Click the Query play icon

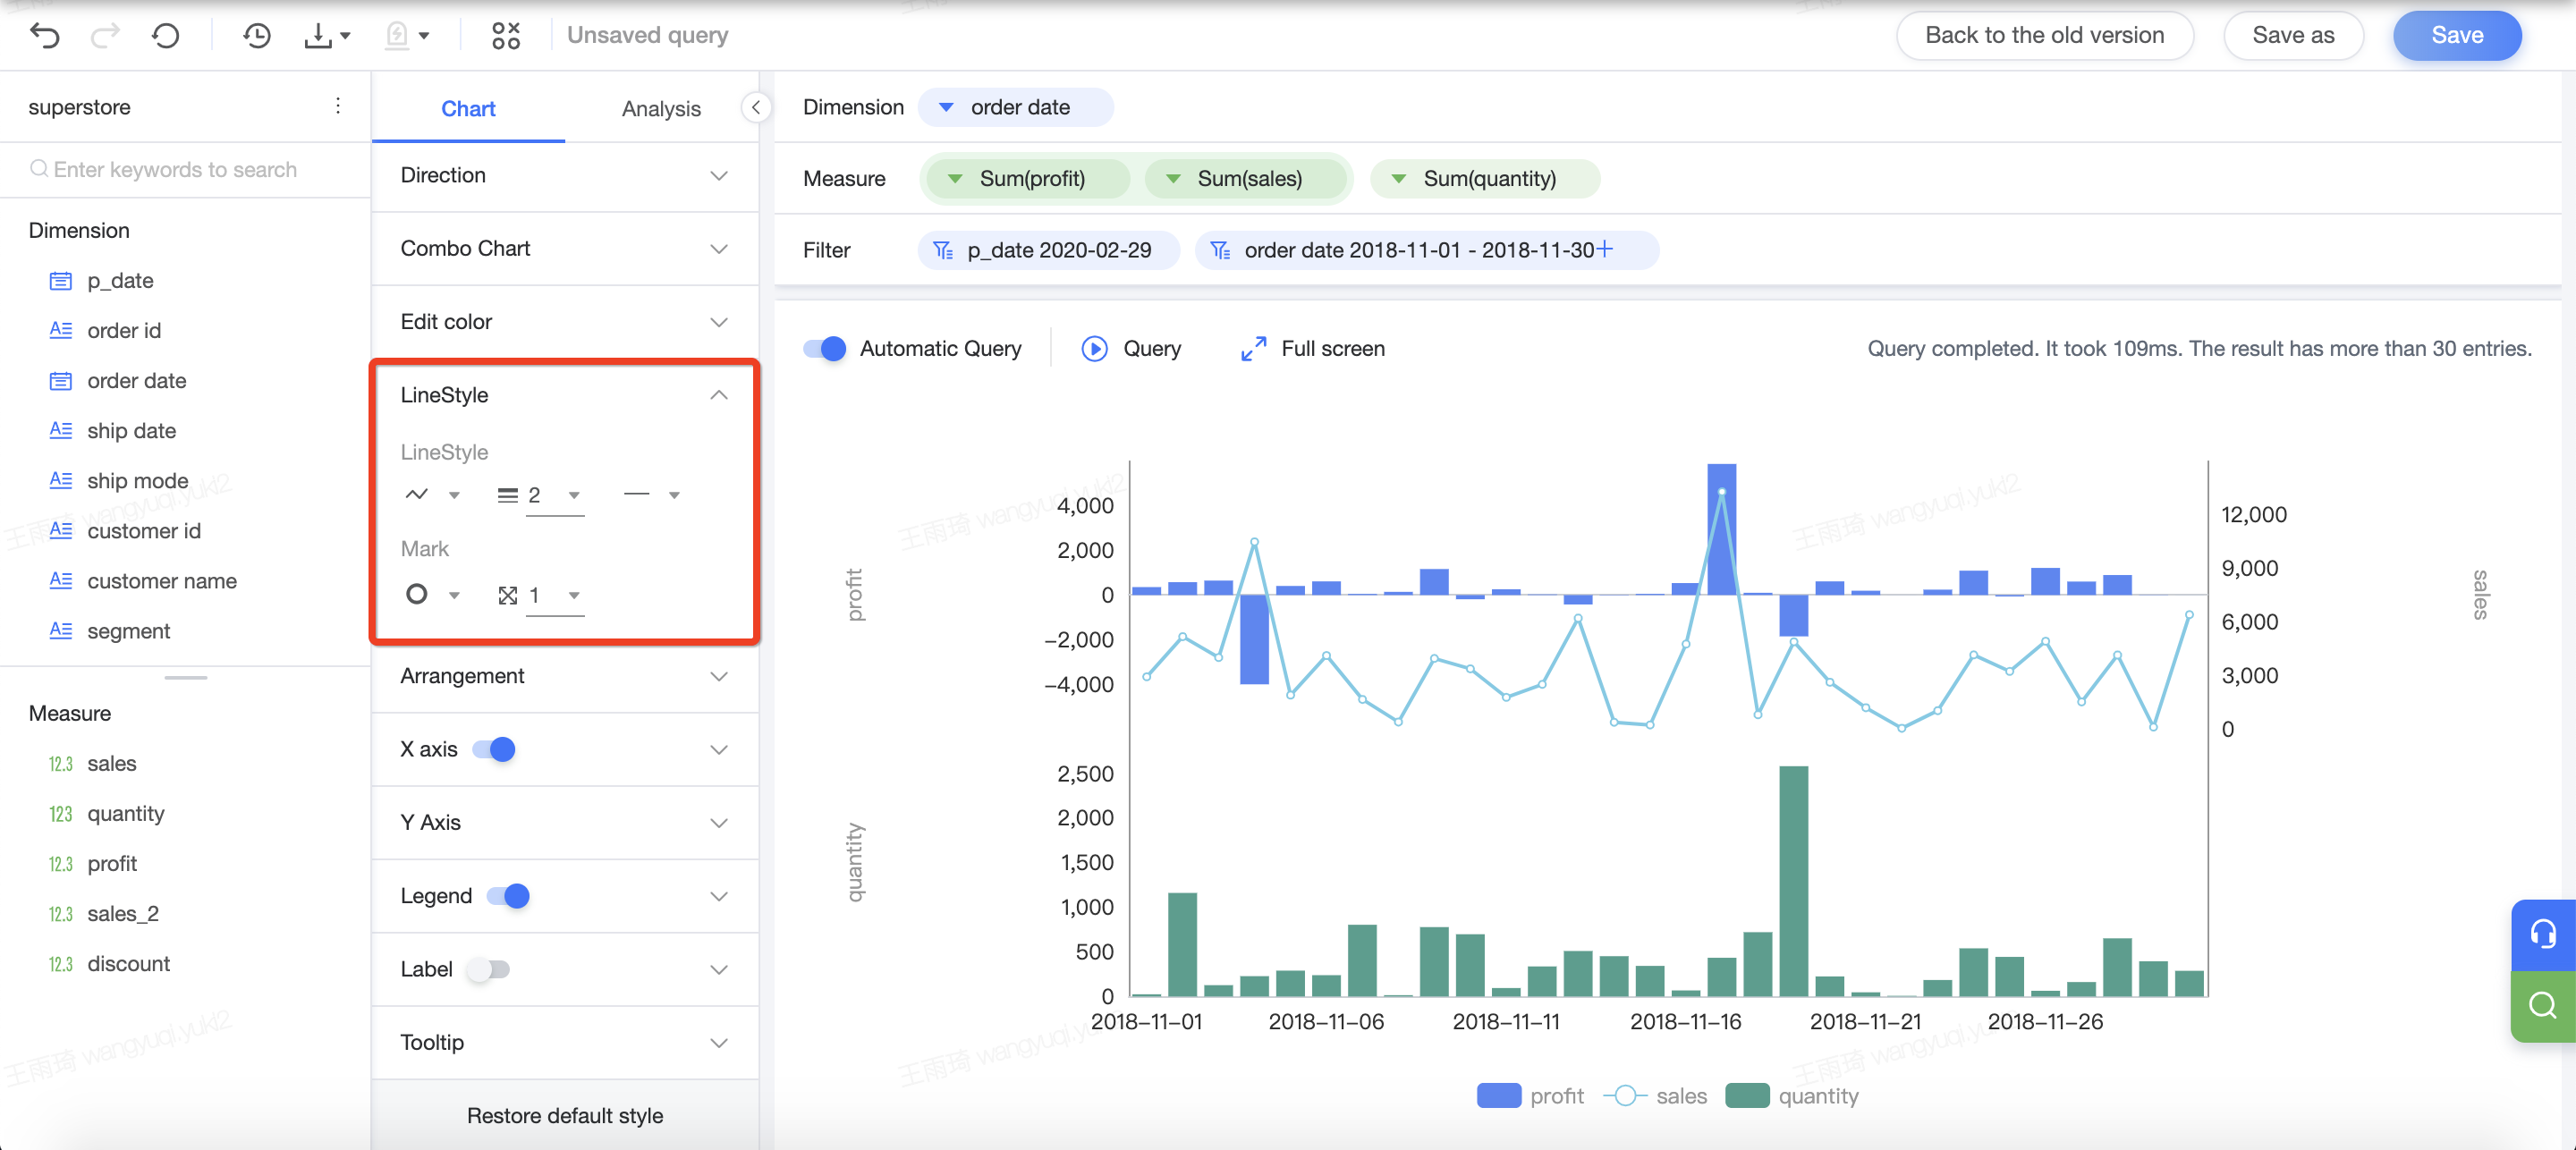click(x=1094, y=348)
